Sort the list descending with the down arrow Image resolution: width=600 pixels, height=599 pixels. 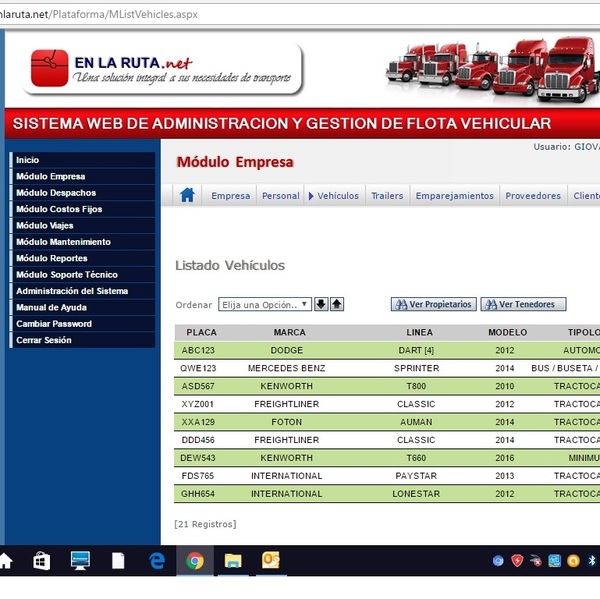[x=321, y=304]
